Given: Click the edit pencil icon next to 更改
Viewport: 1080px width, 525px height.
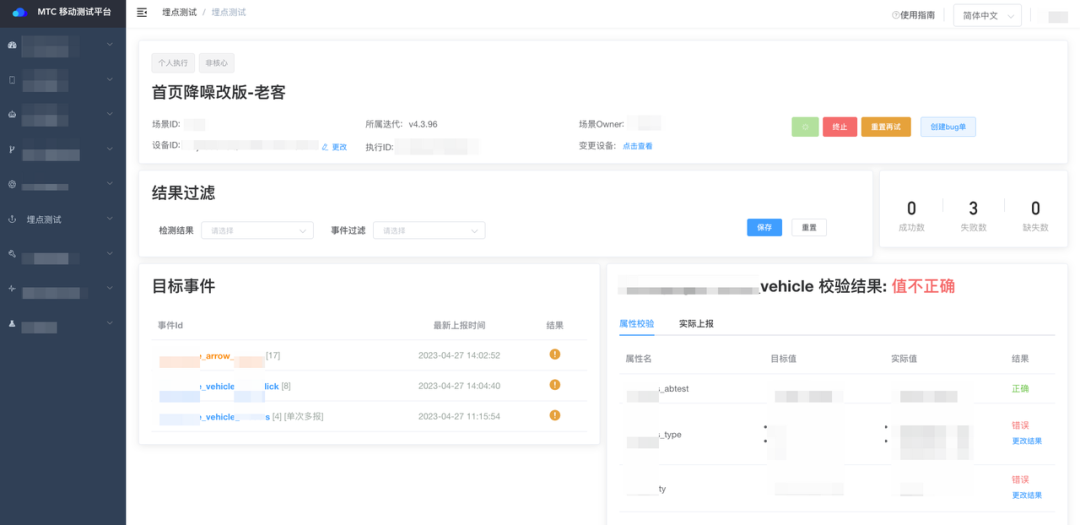Looking at the screenshot, I should pyautogui.click(x=325, y=147).
